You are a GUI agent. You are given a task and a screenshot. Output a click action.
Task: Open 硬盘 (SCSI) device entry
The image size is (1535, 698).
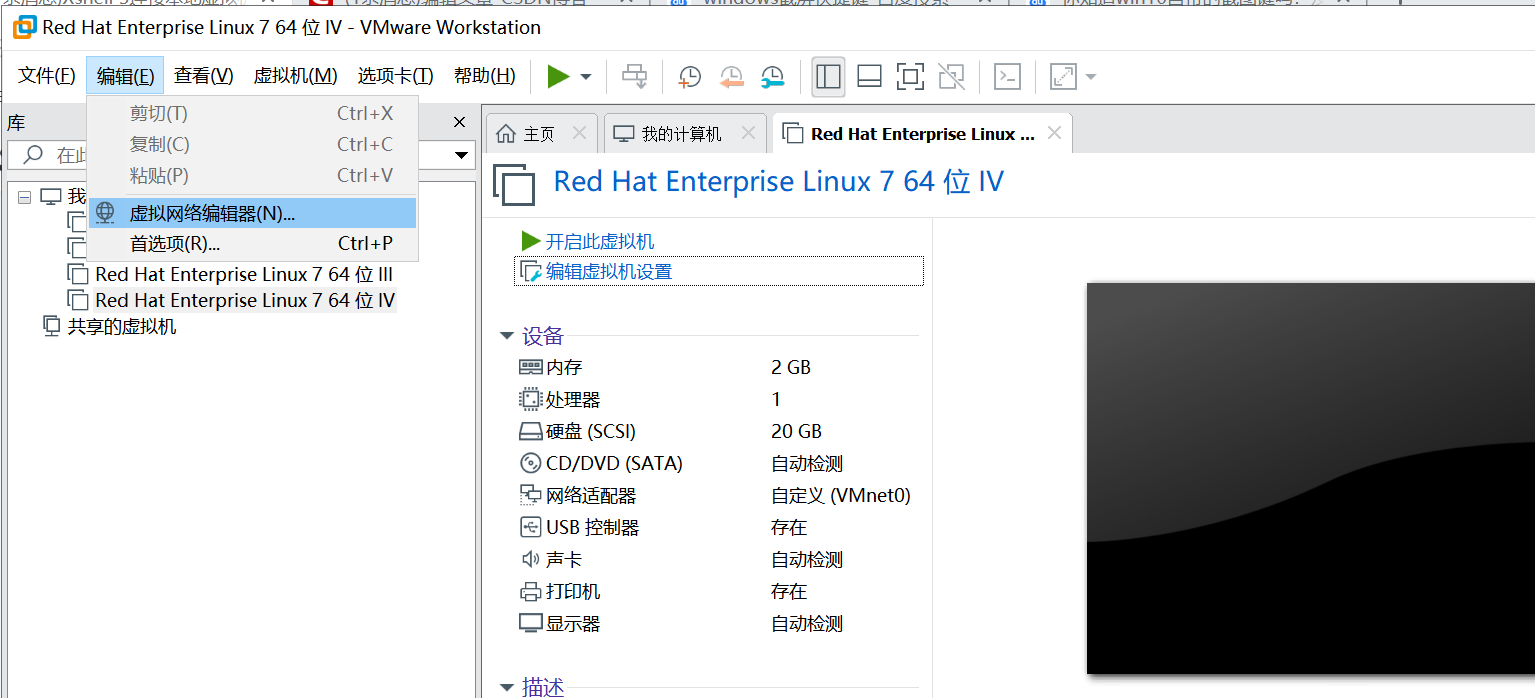(x=591, y=431)
